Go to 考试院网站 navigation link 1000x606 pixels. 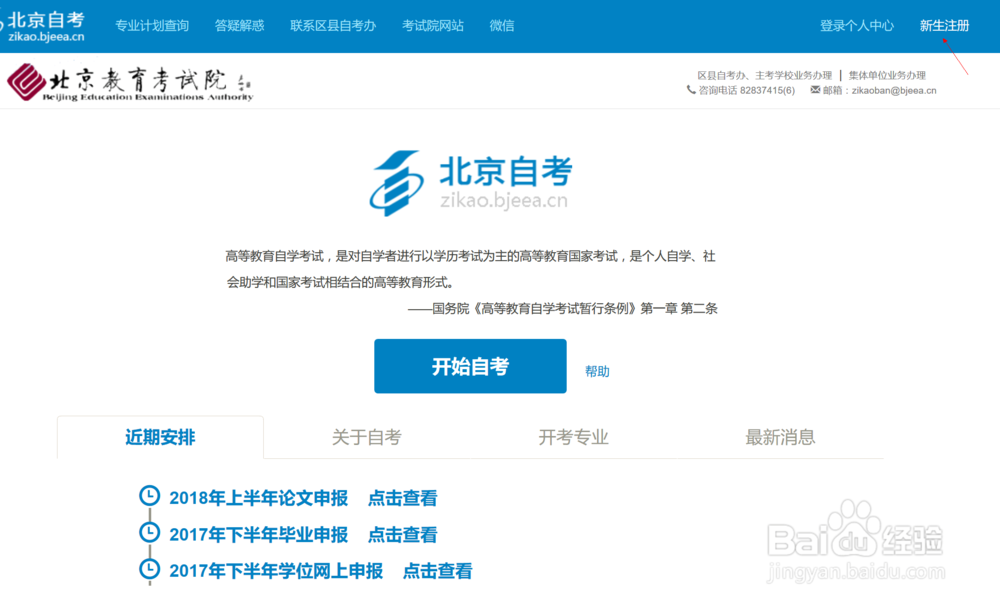(432, 26)
